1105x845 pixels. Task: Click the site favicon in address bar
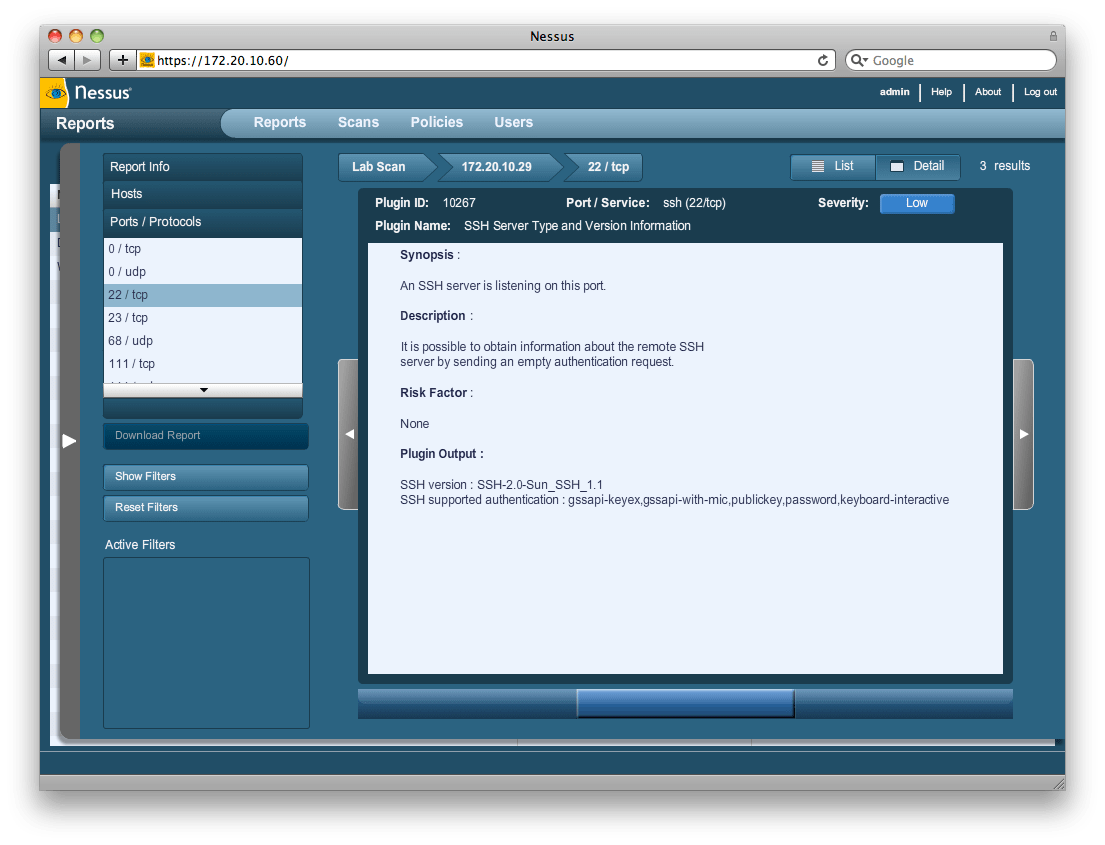click(x=147, y=60)
